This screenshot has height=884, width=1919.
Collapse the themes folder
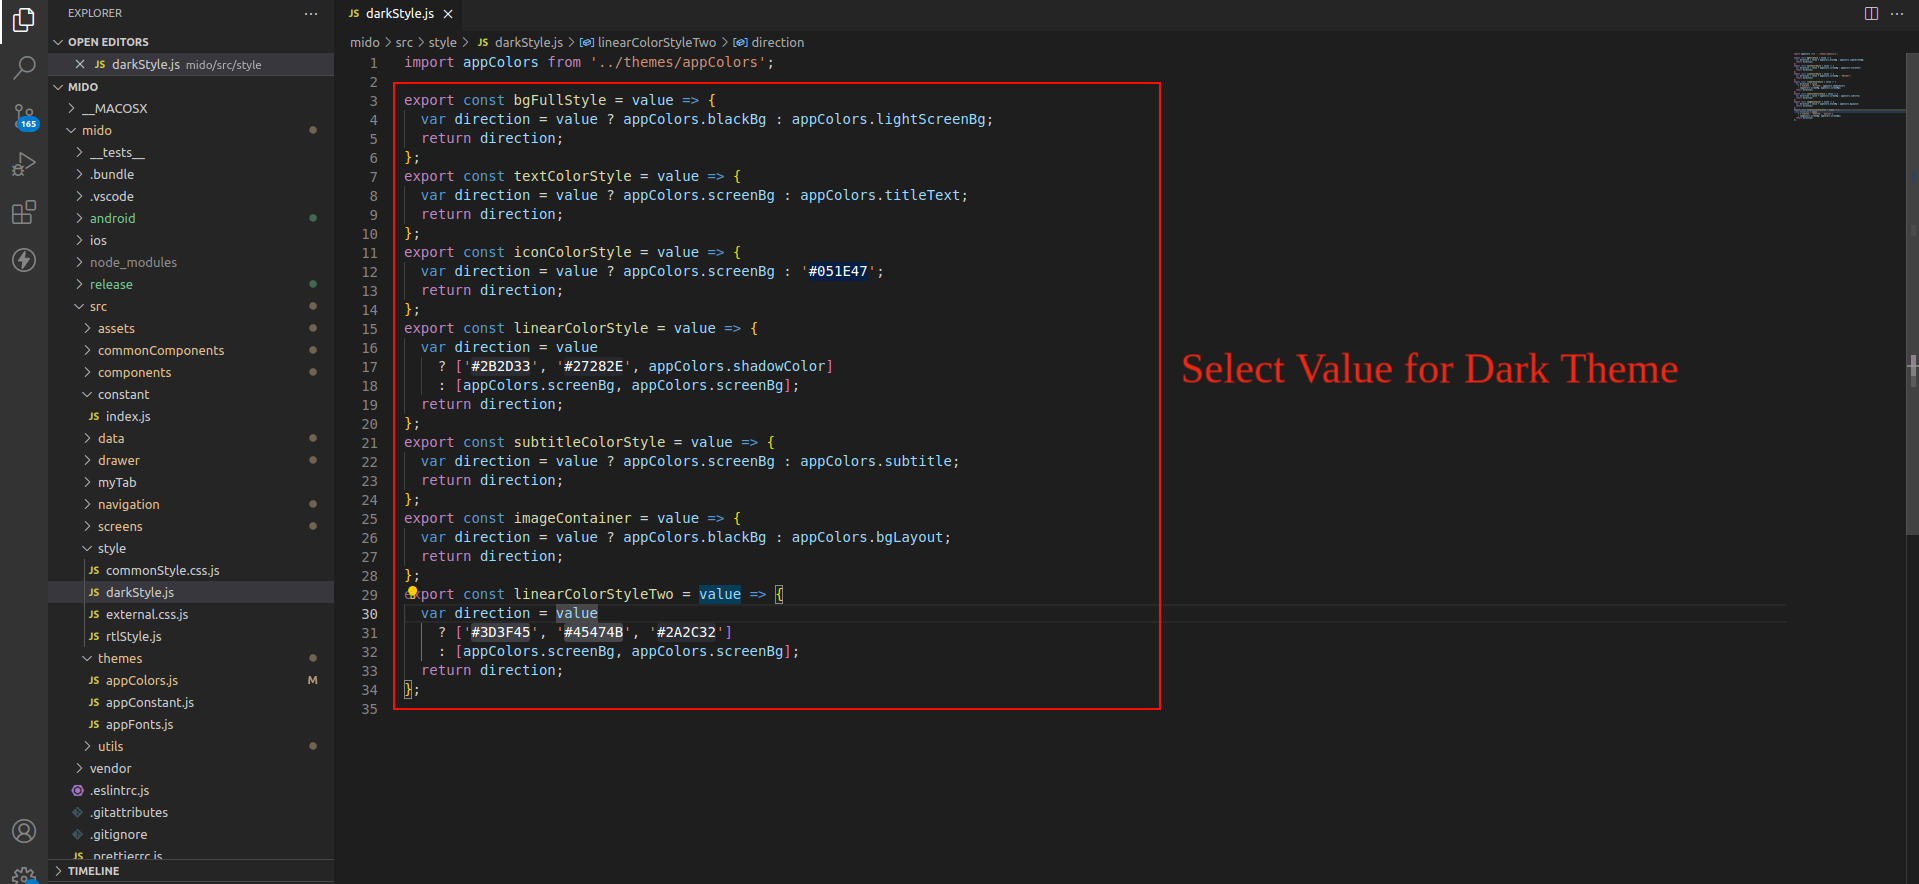[x=119, y=658]
